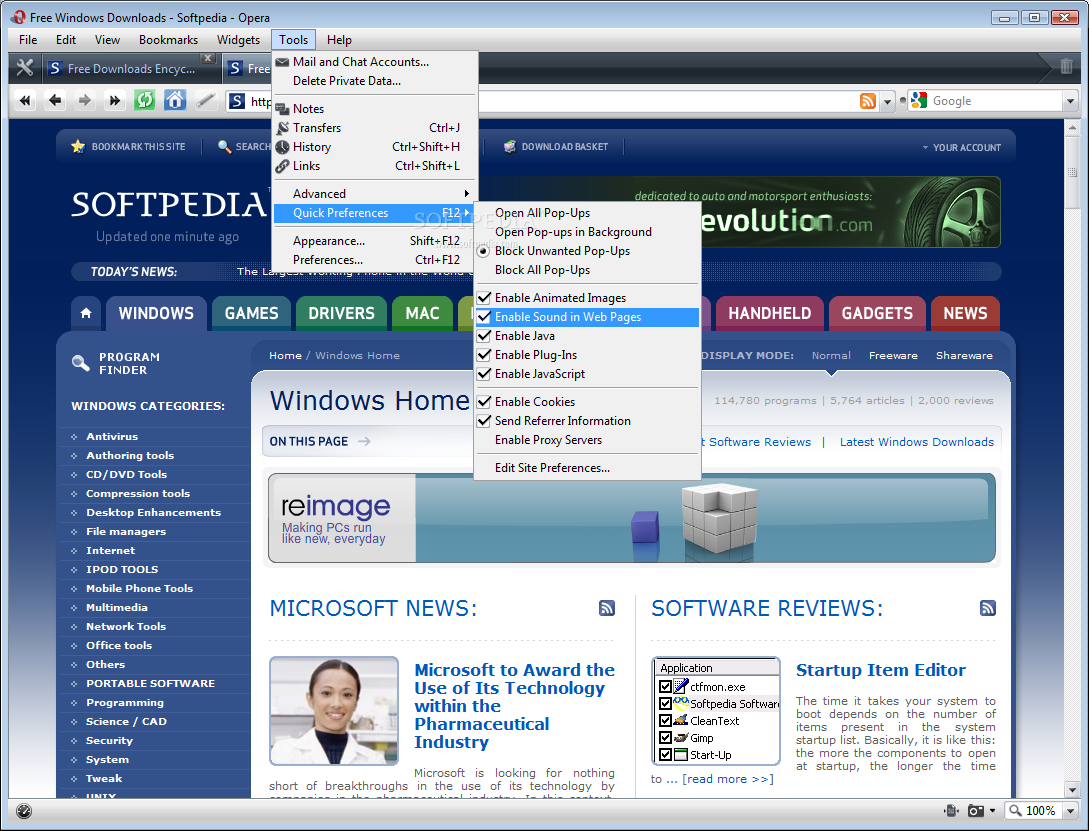
Task: Go to the Home page icon
Action: [x=175, y=101]
